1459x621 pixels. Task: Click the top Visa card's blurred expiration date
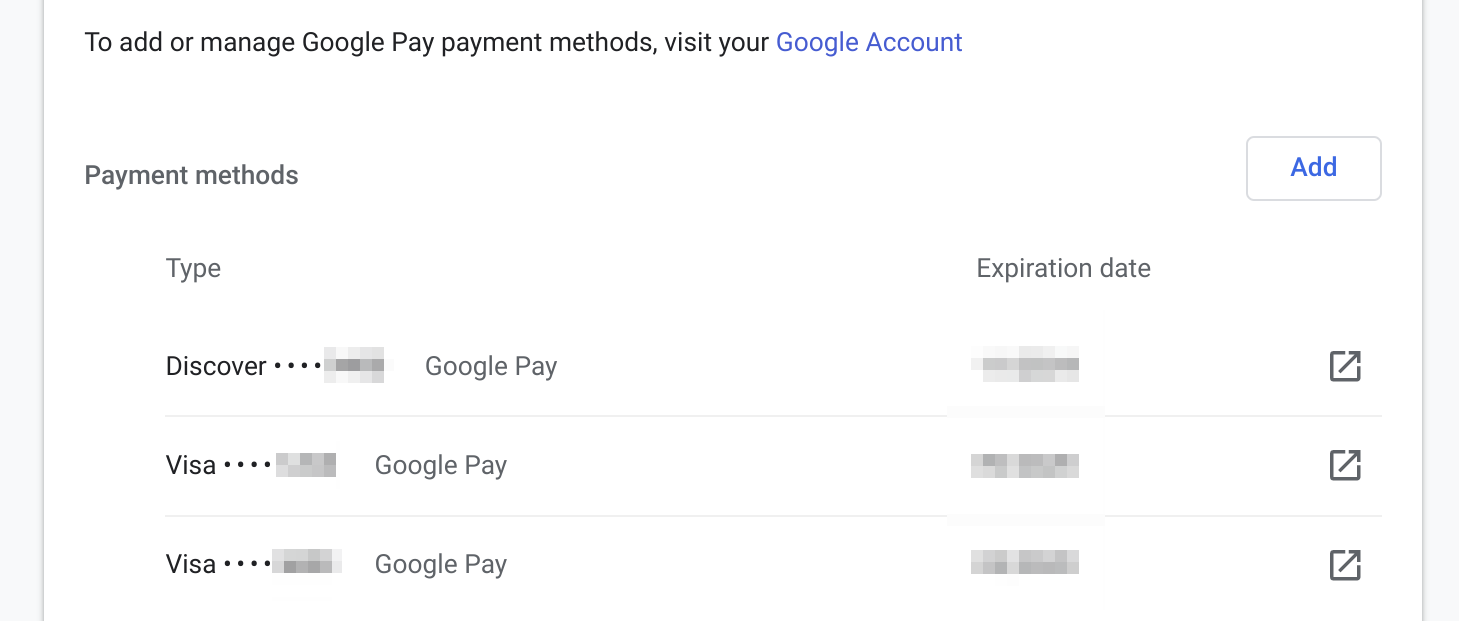(1025, 465)
